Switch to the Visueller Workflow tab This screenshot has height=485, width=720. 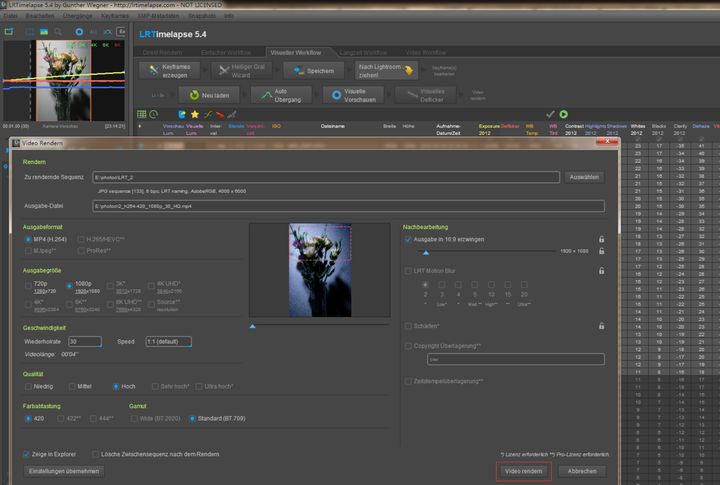296,52
